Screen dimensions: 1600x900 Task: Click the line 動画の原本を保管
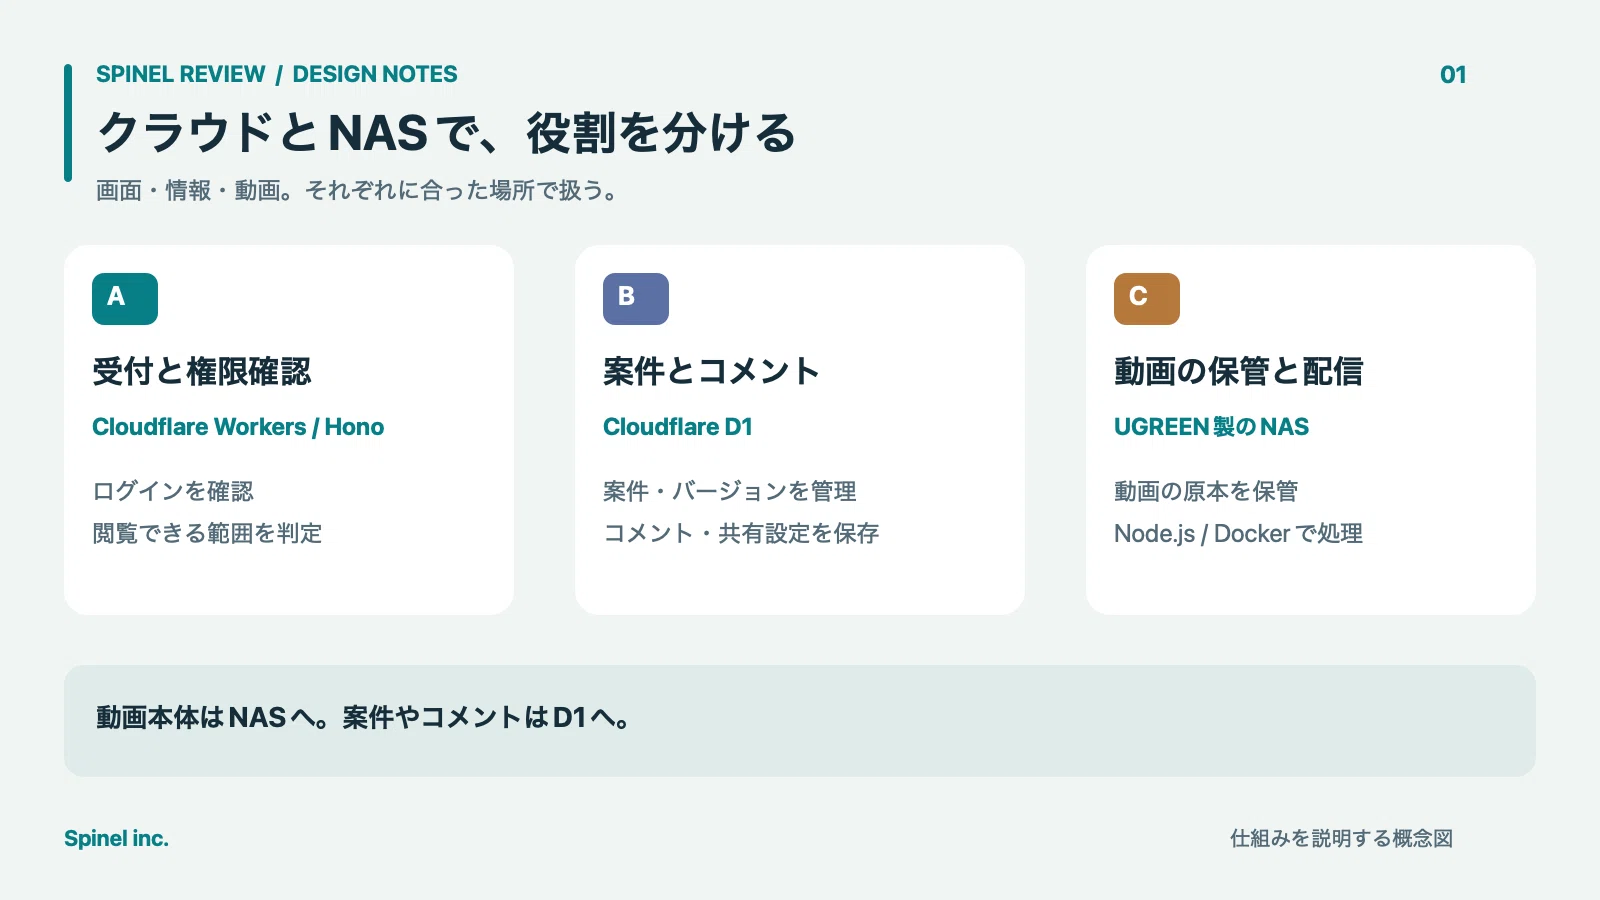1206,491
